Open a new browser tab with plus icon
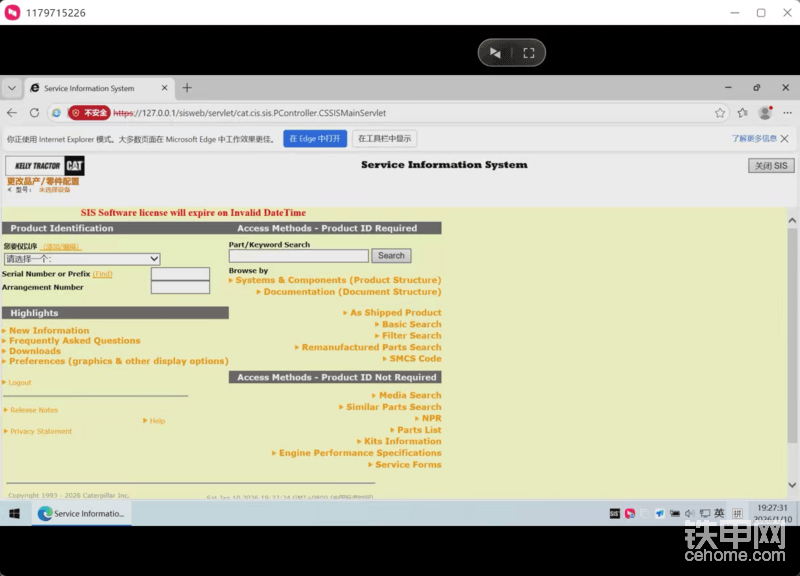This screenshot has height=576, width=800. (x=187, y=88)
